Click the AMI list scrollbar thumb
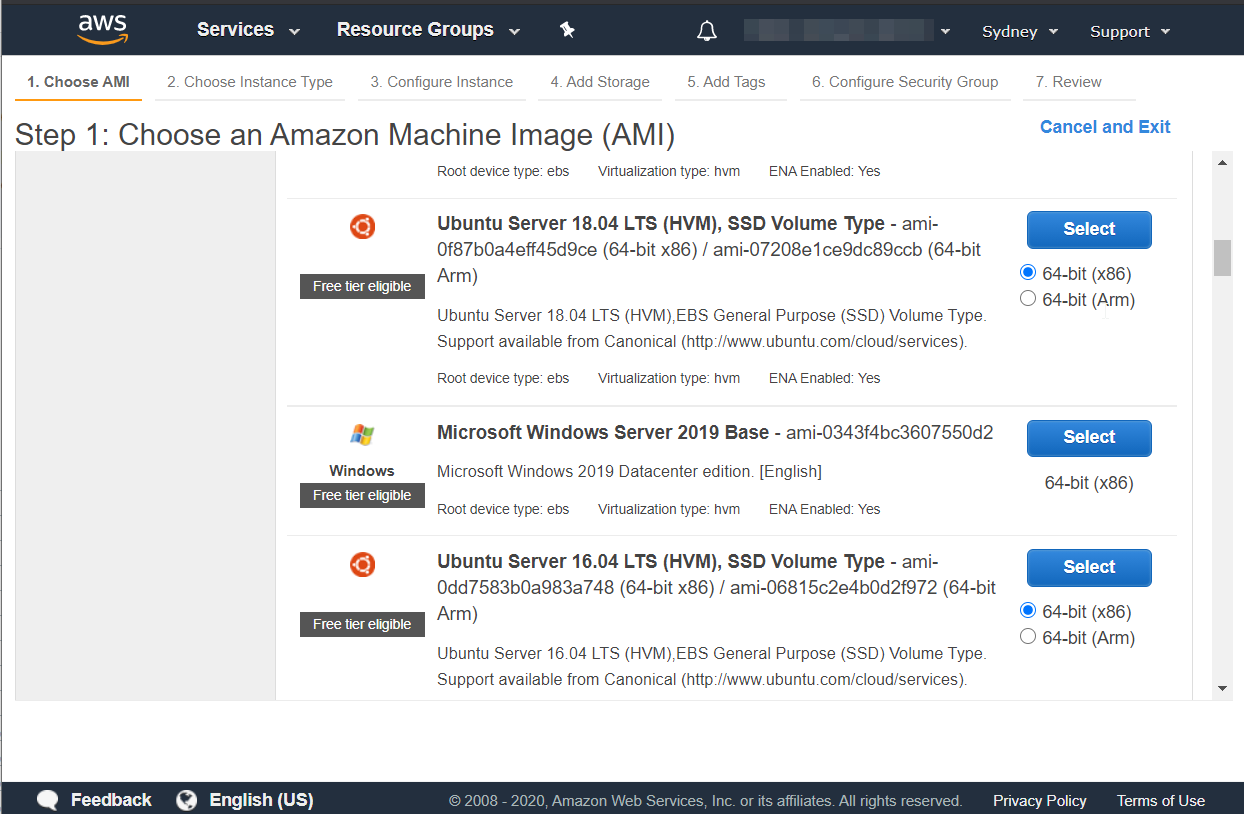Image resolution: width=1244 pixels, height=814 pixels. pyautogui.click(x=1222, y=258)
